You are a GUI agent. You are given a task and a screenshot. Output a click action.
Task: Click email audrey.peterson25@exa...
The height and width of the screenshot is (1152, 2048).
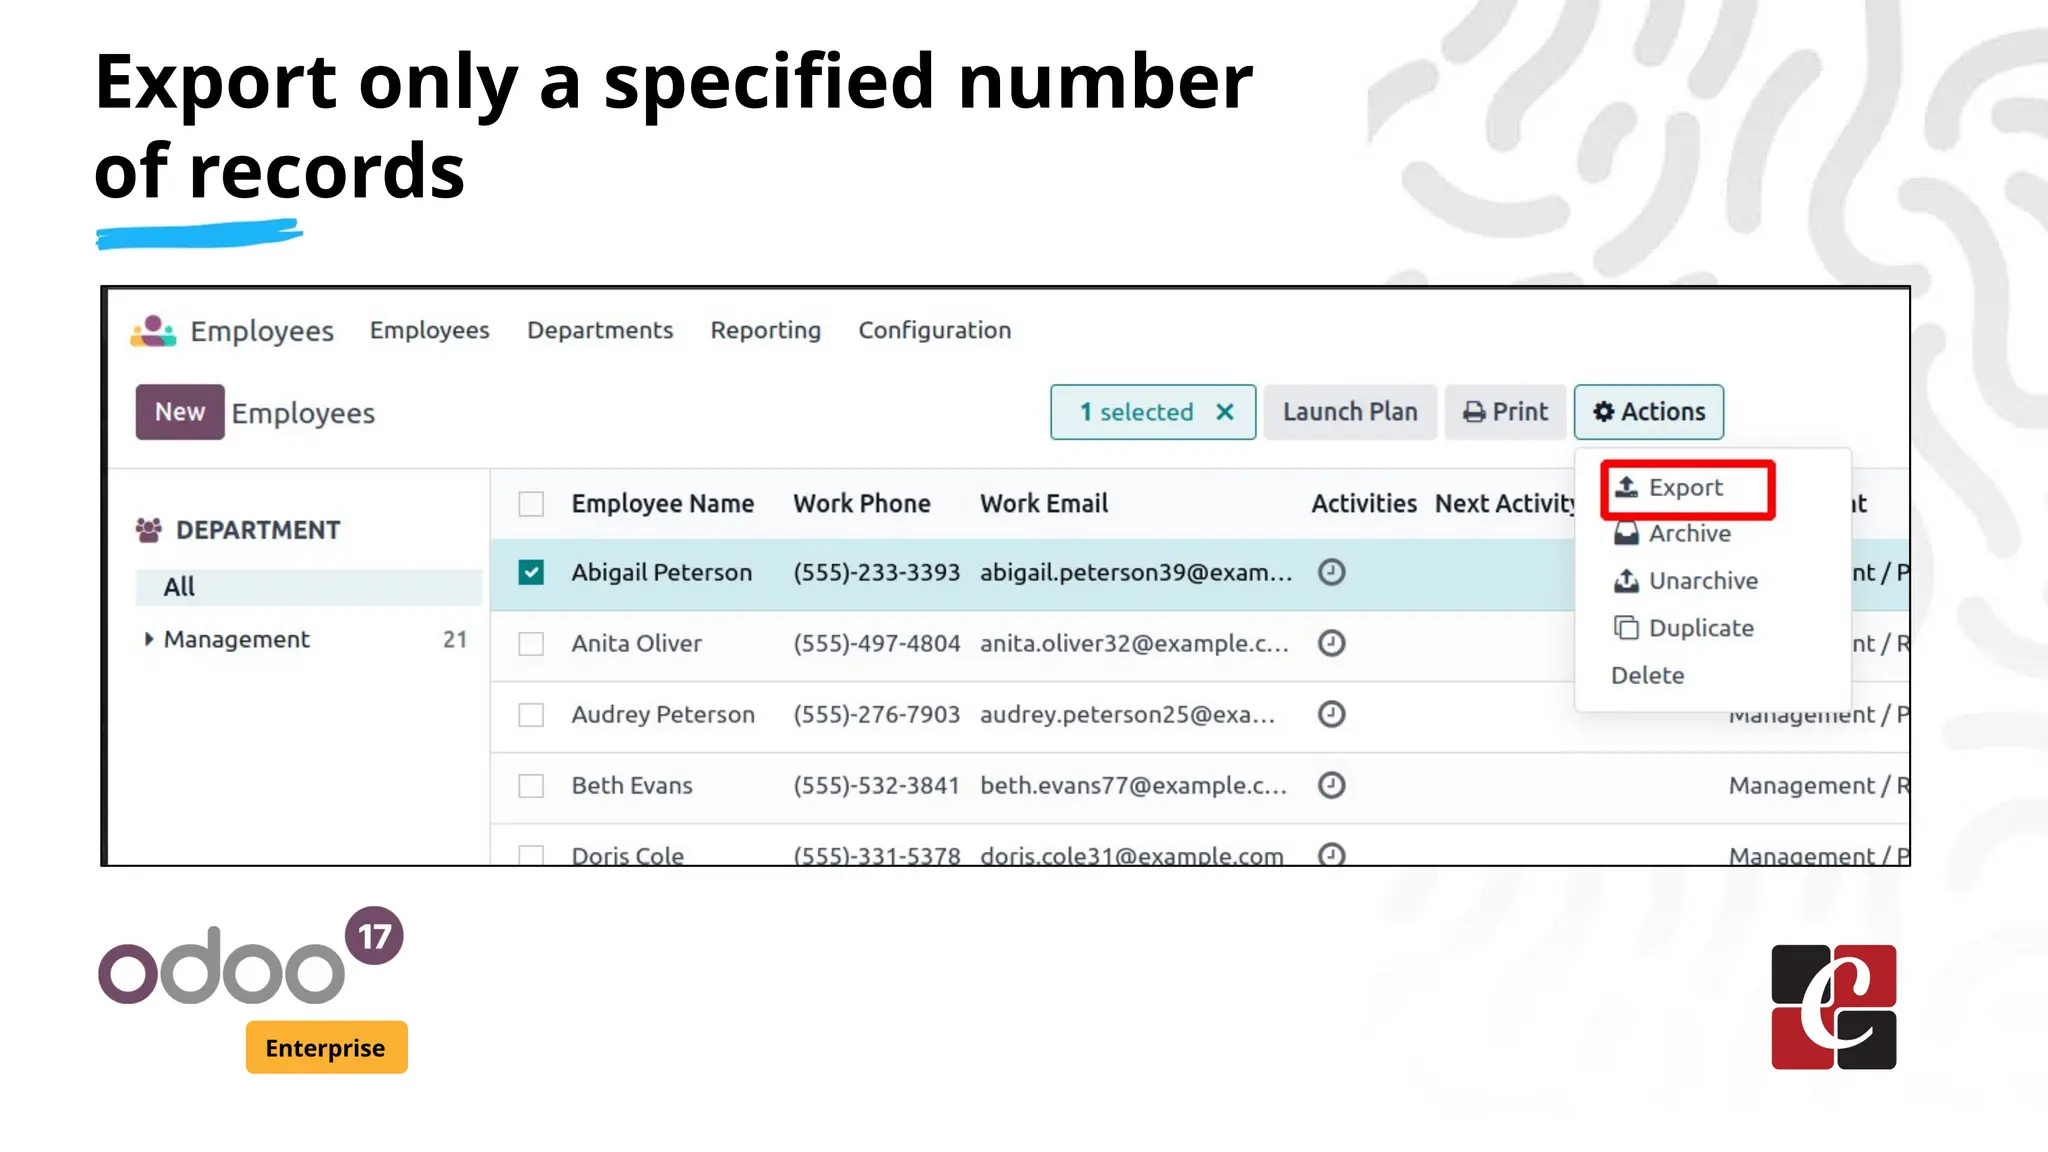point(1128,714)
